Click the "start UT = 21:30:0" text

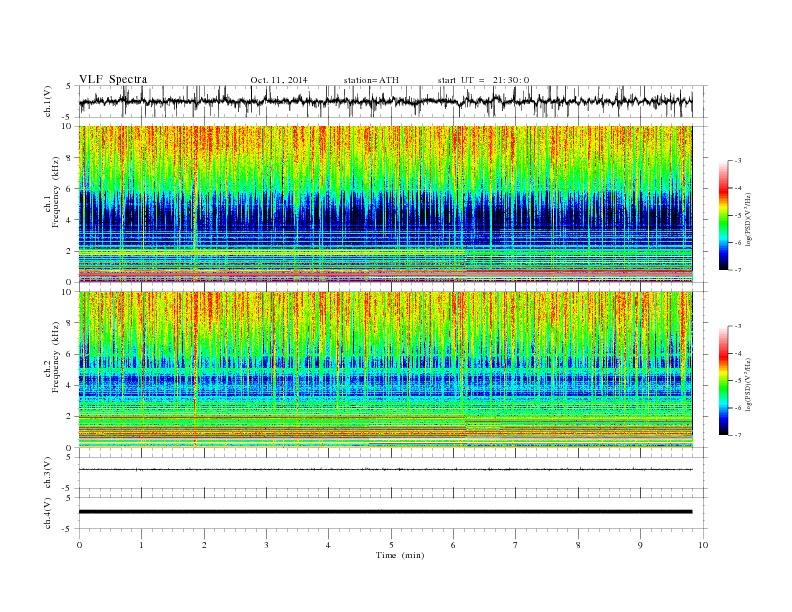[483, 80]
